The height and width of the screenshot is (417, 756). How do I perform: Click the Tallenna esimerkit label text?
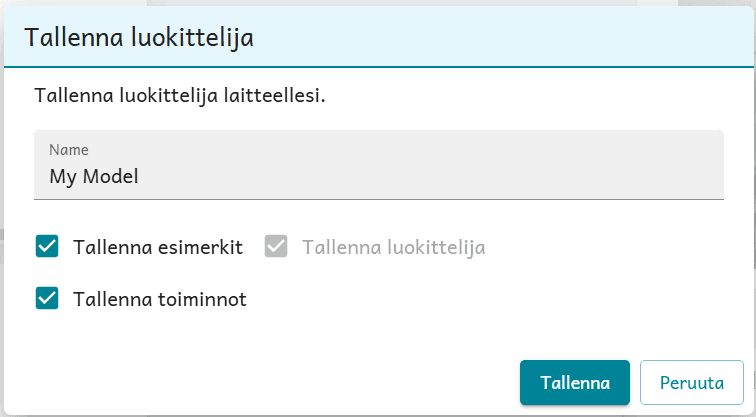[x=158, y=247]
